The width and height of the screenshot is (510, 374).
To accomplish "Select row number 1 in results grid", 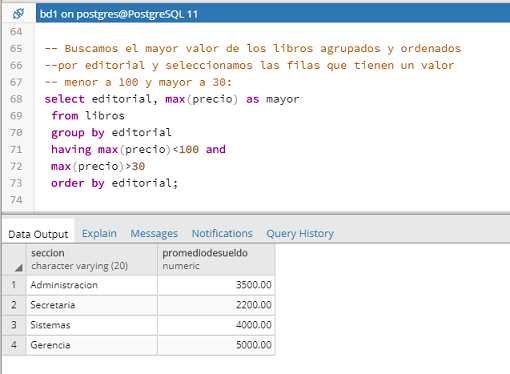I will point(14,285).
